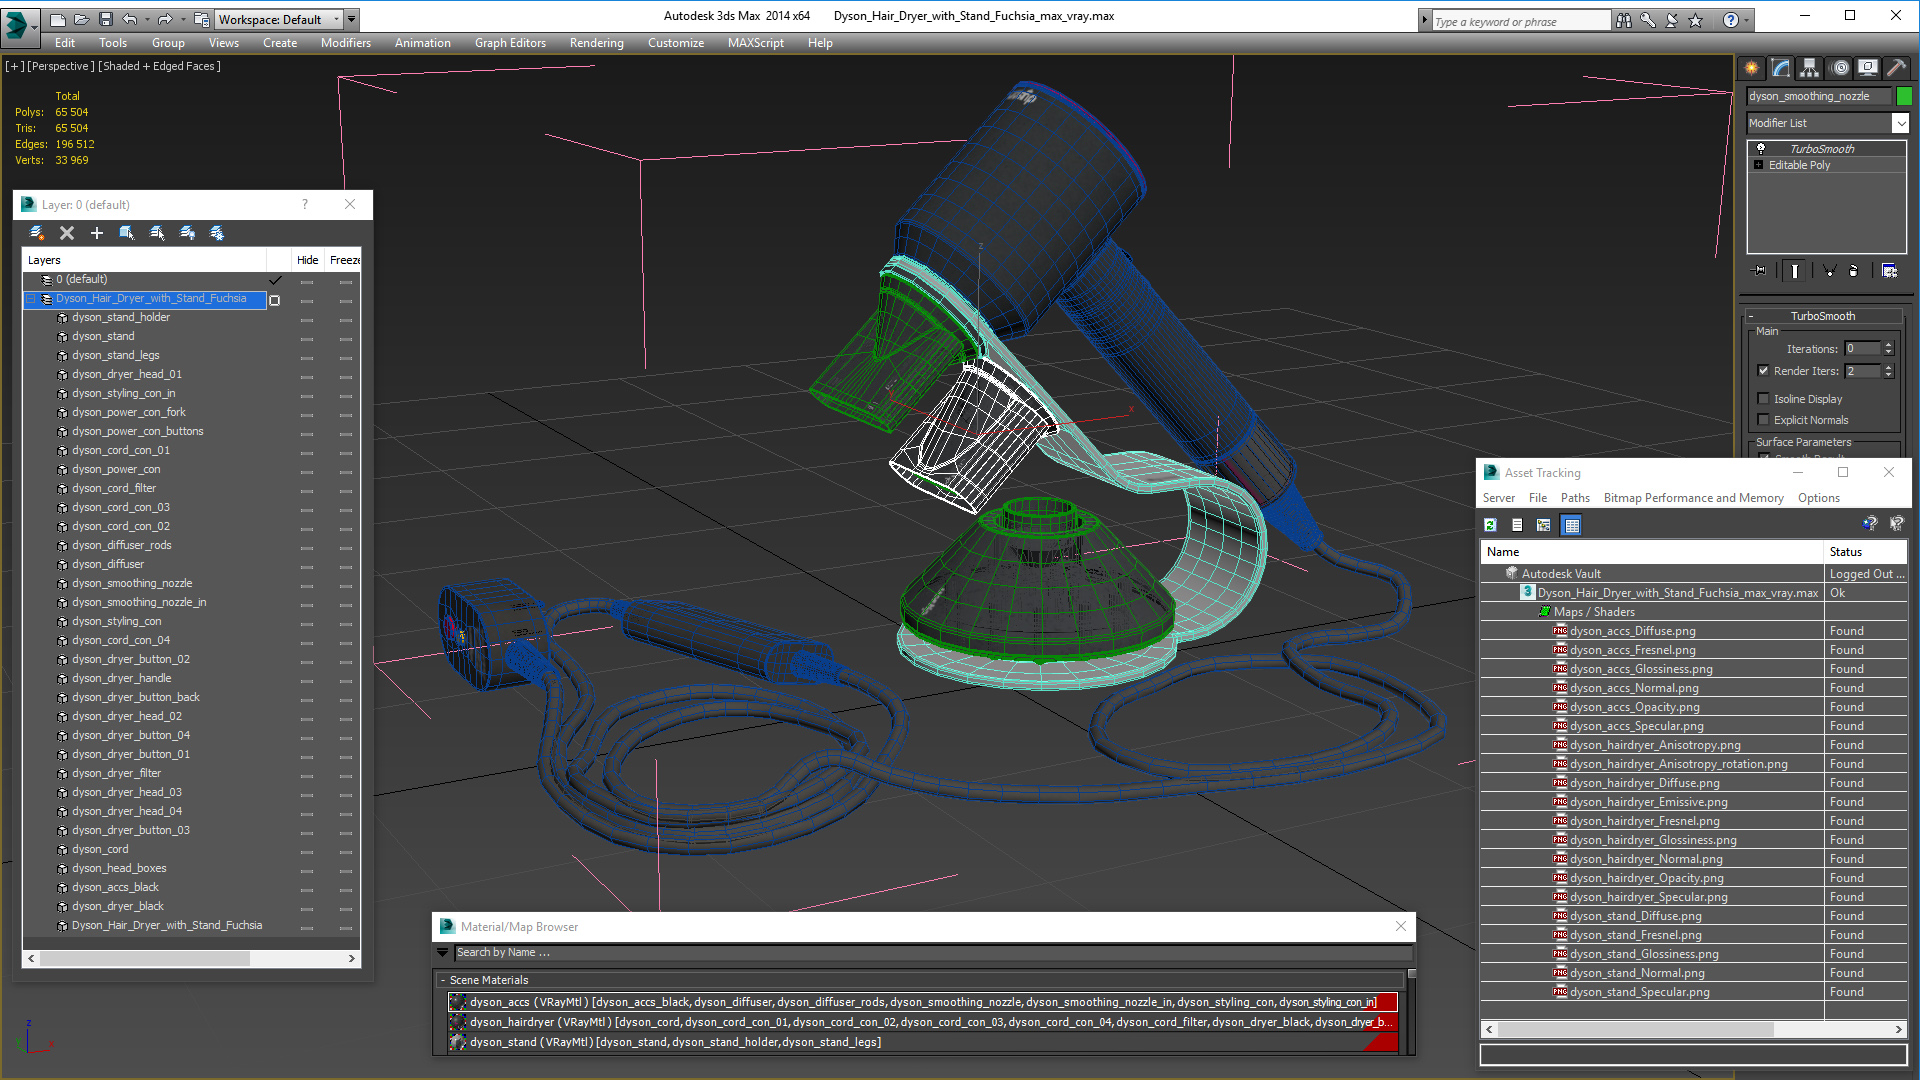
Task: Click the keyword search input field
Action: point(1521,21)
